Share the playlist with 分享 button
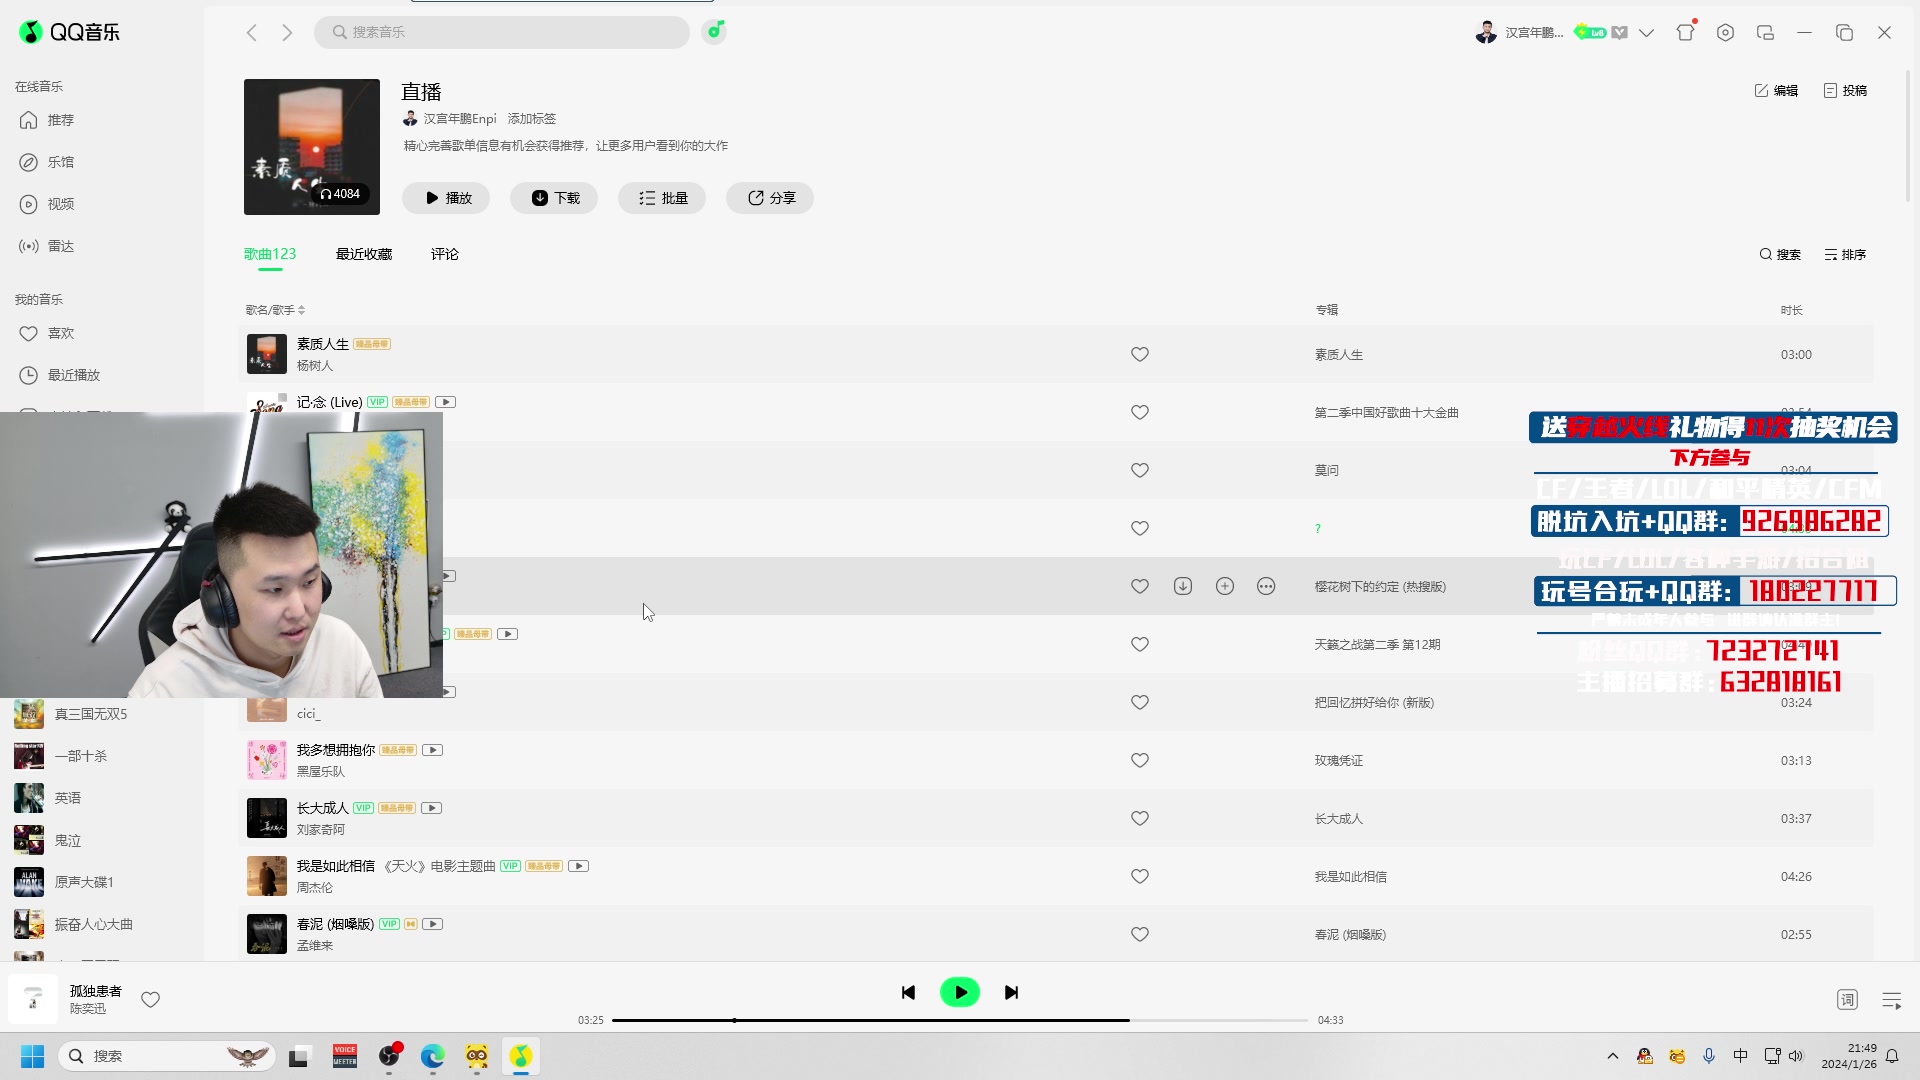This screenshot has height=1080, width=1920. 770,198
